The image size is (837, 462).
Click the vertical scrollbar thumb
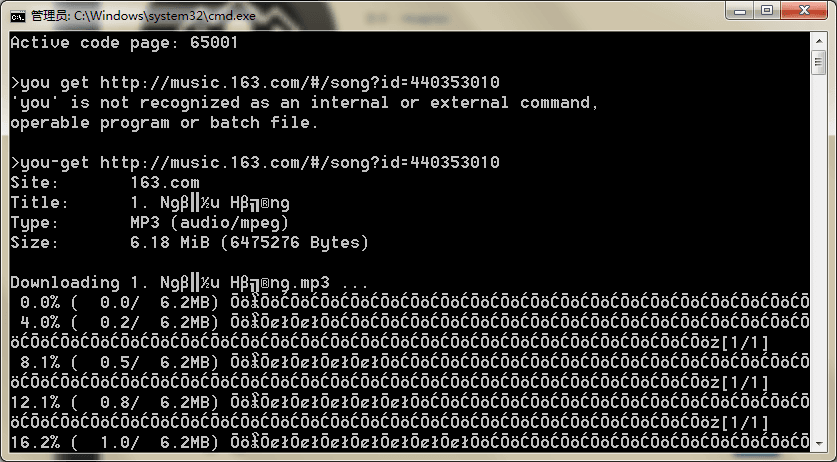(818, 63)
